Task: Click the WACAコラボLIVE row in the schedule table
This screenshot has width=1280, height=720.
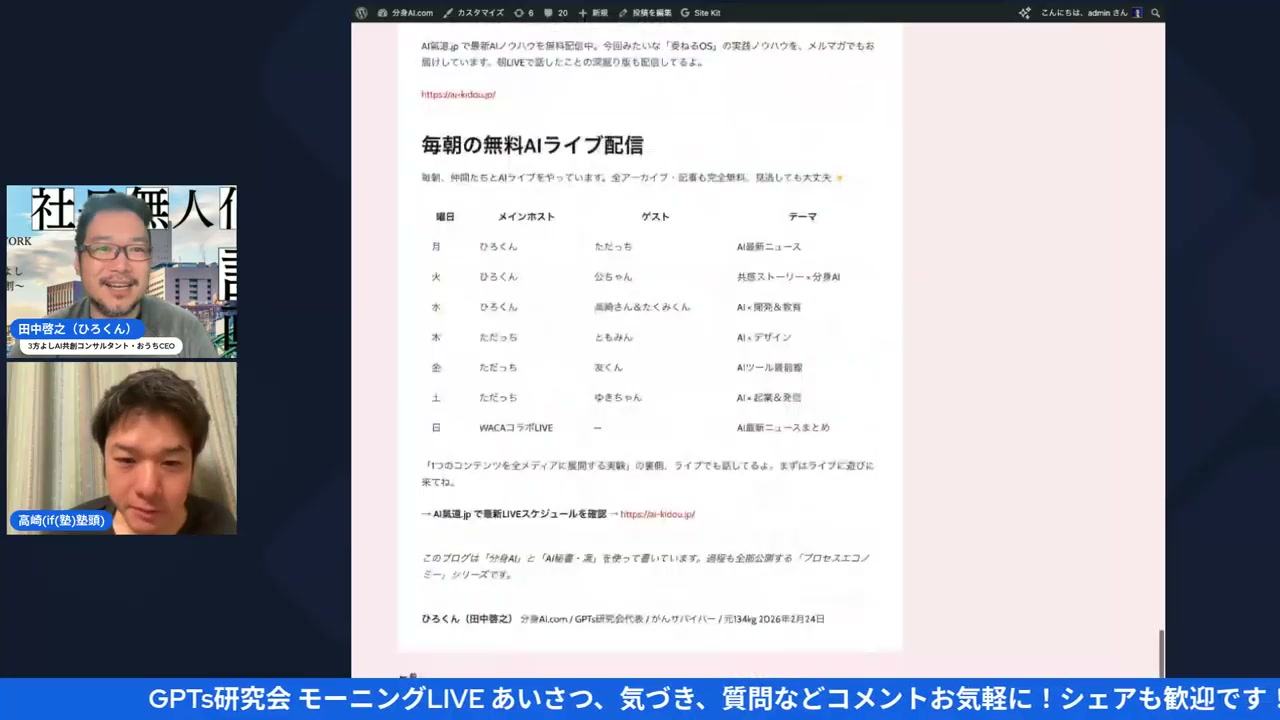Action: pos(516,427)
